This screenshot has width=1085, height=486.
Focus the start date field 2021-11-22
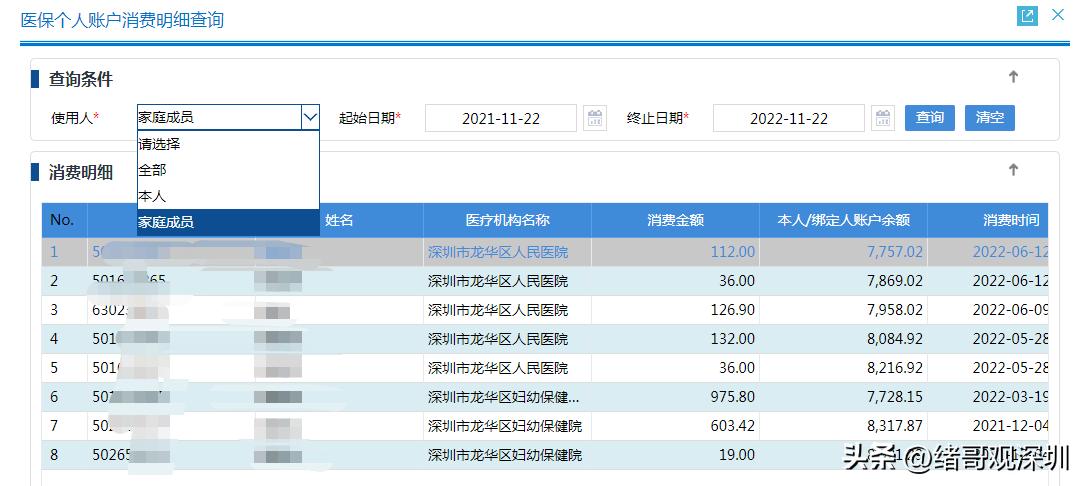click(500, 118)
